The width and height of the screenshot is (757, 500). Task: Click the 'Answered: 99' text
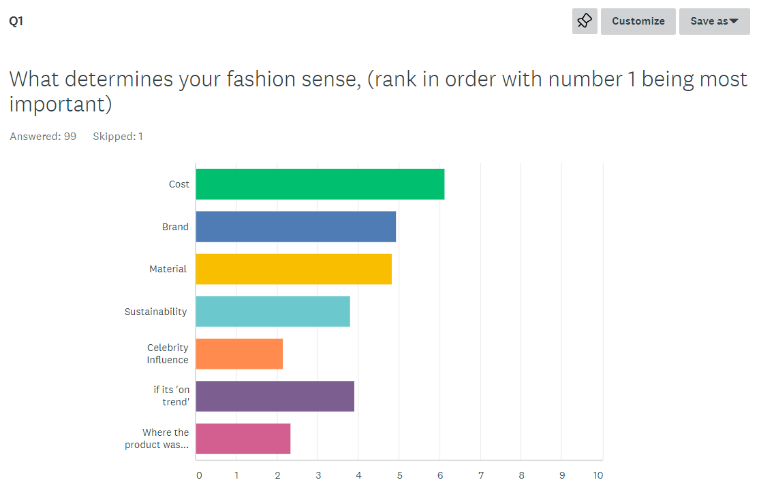[43, 137]
